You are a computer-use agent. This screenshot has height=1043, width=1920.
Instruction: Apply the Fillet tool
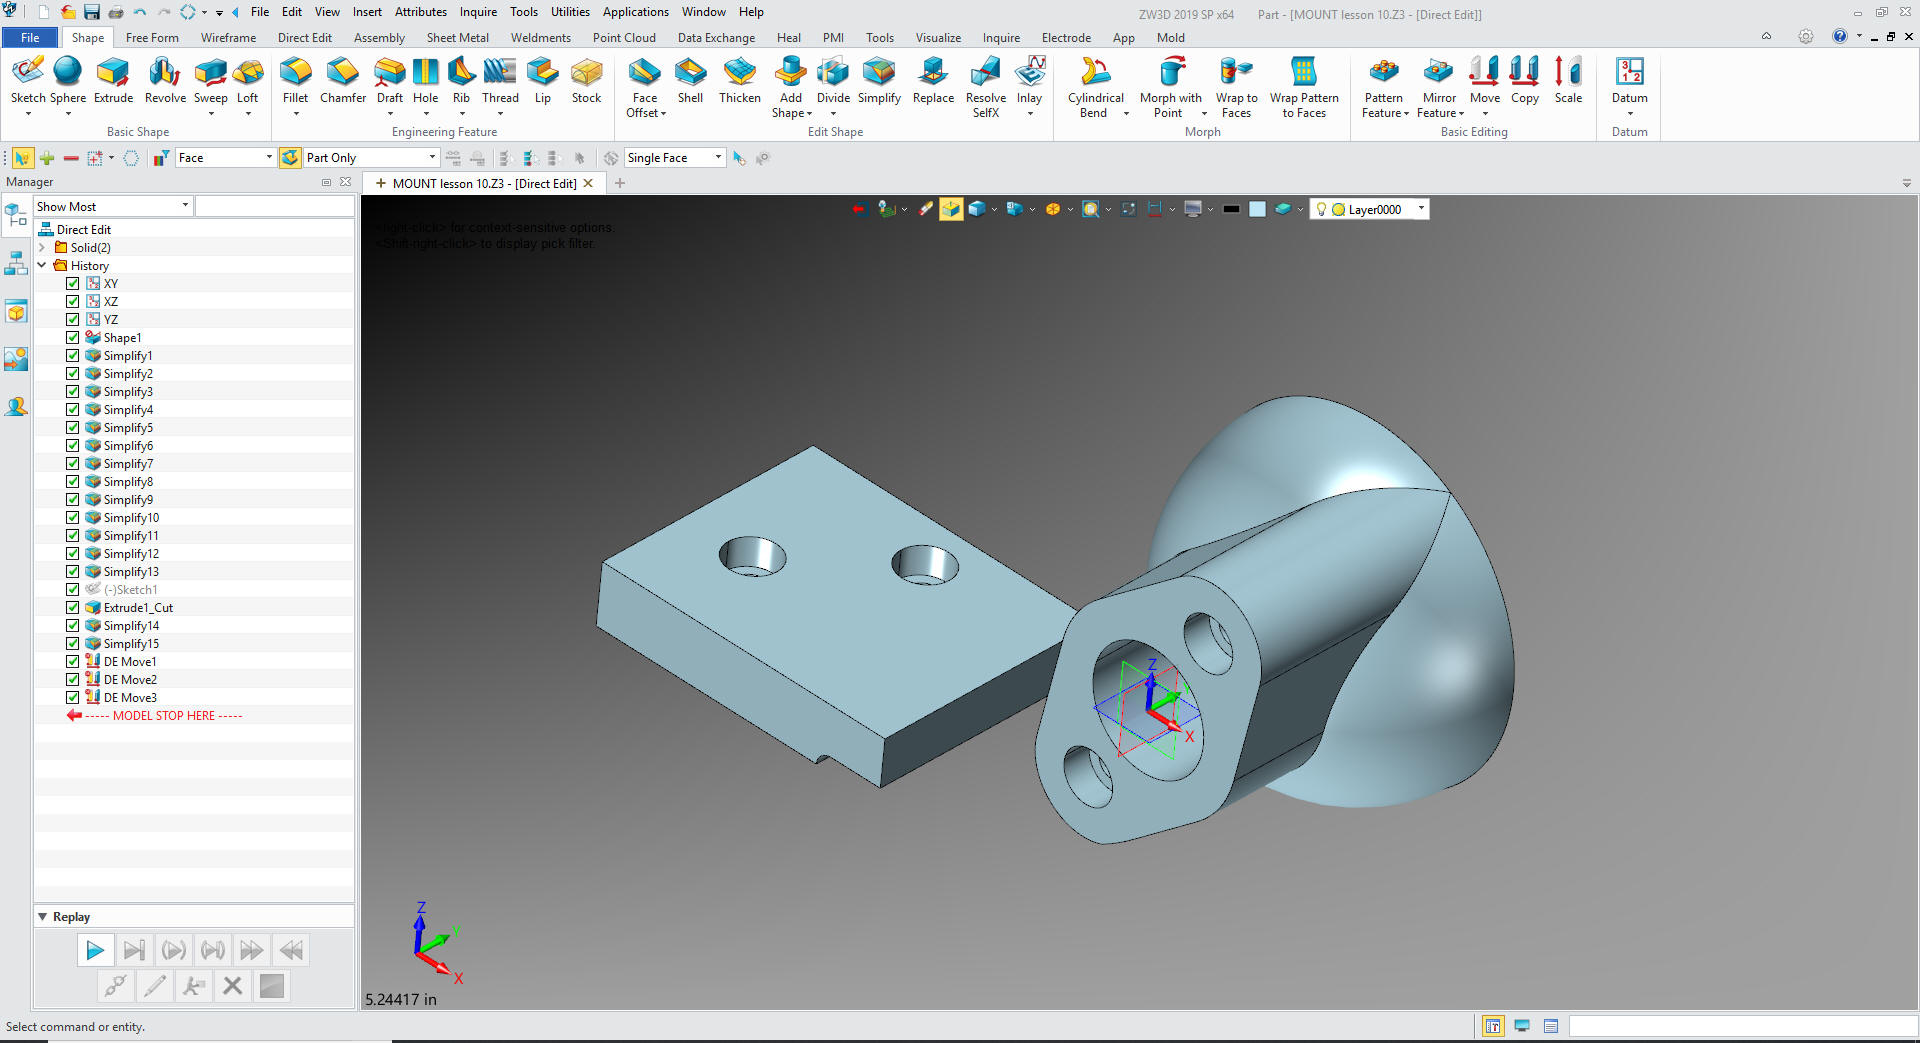pyautogui.click(x=295, y=80)
